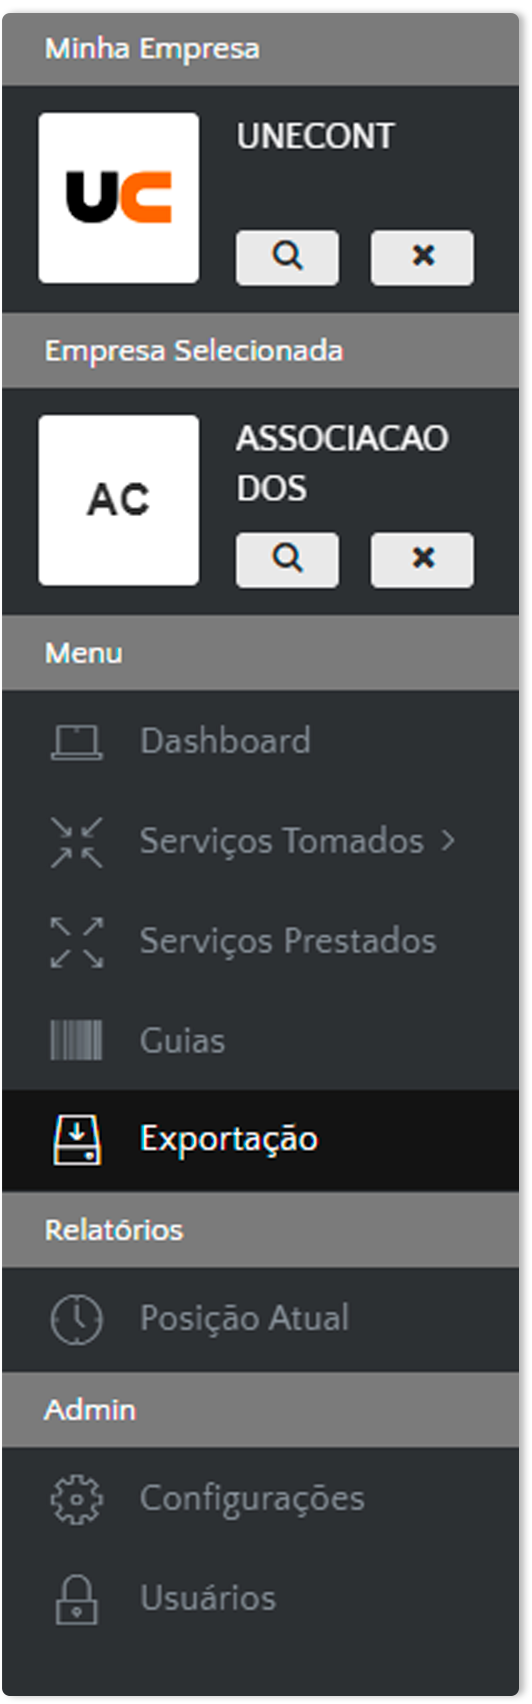Click the Serviços Tomados inward arrows icon

[76, 841]
